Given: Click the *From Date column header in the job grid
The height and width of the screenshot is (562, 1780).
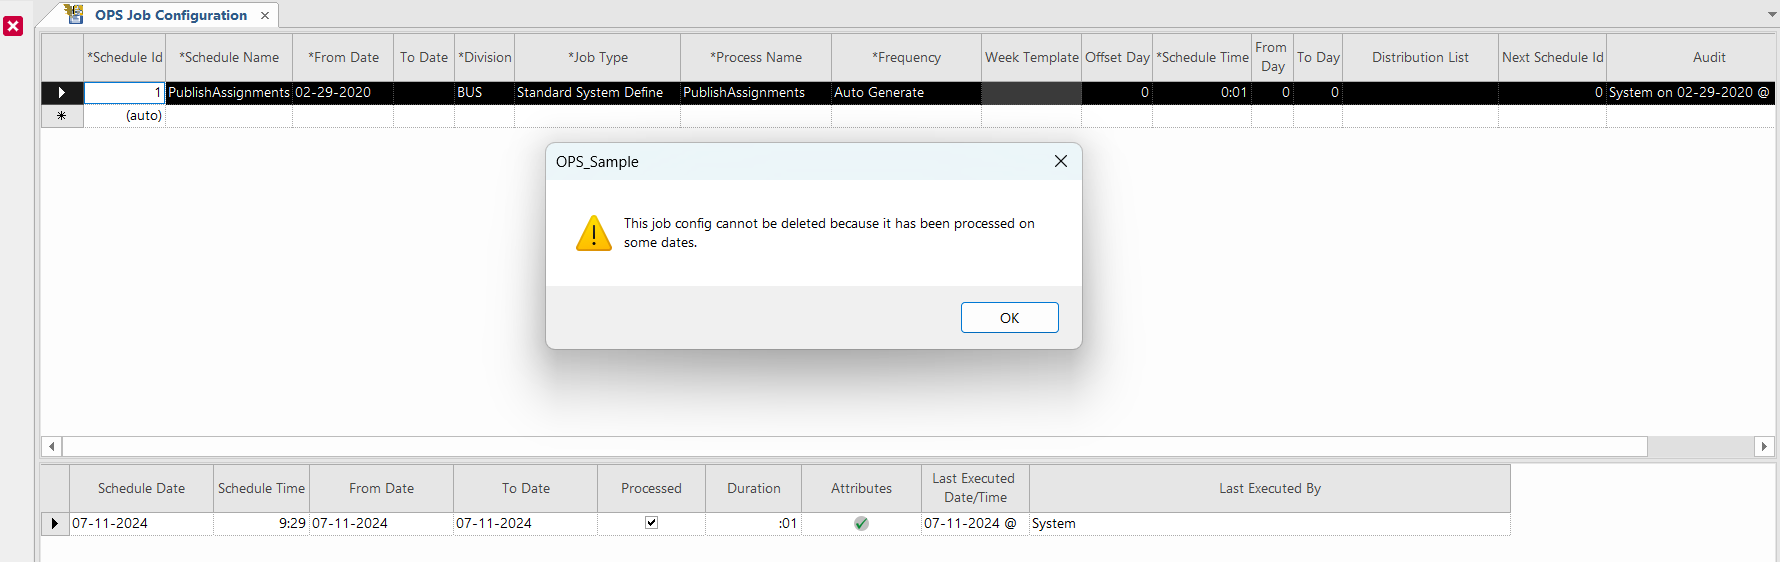Looking at the screenshot, I should (x=343, y=57).
